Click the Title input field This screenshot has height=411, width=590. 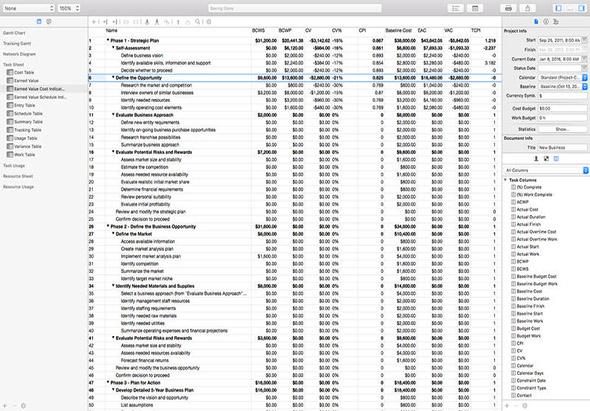(562, 148)
